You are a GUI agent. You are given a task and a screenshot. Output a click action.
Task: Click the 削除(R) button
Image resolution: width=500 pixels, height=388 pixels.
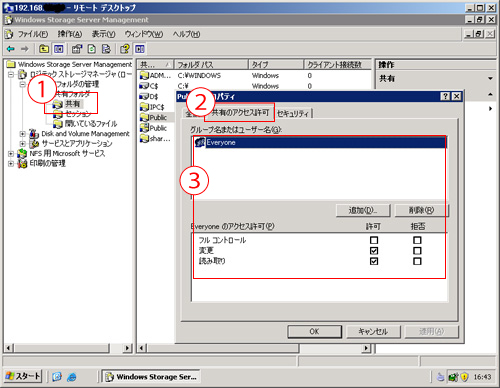[422, 210]
